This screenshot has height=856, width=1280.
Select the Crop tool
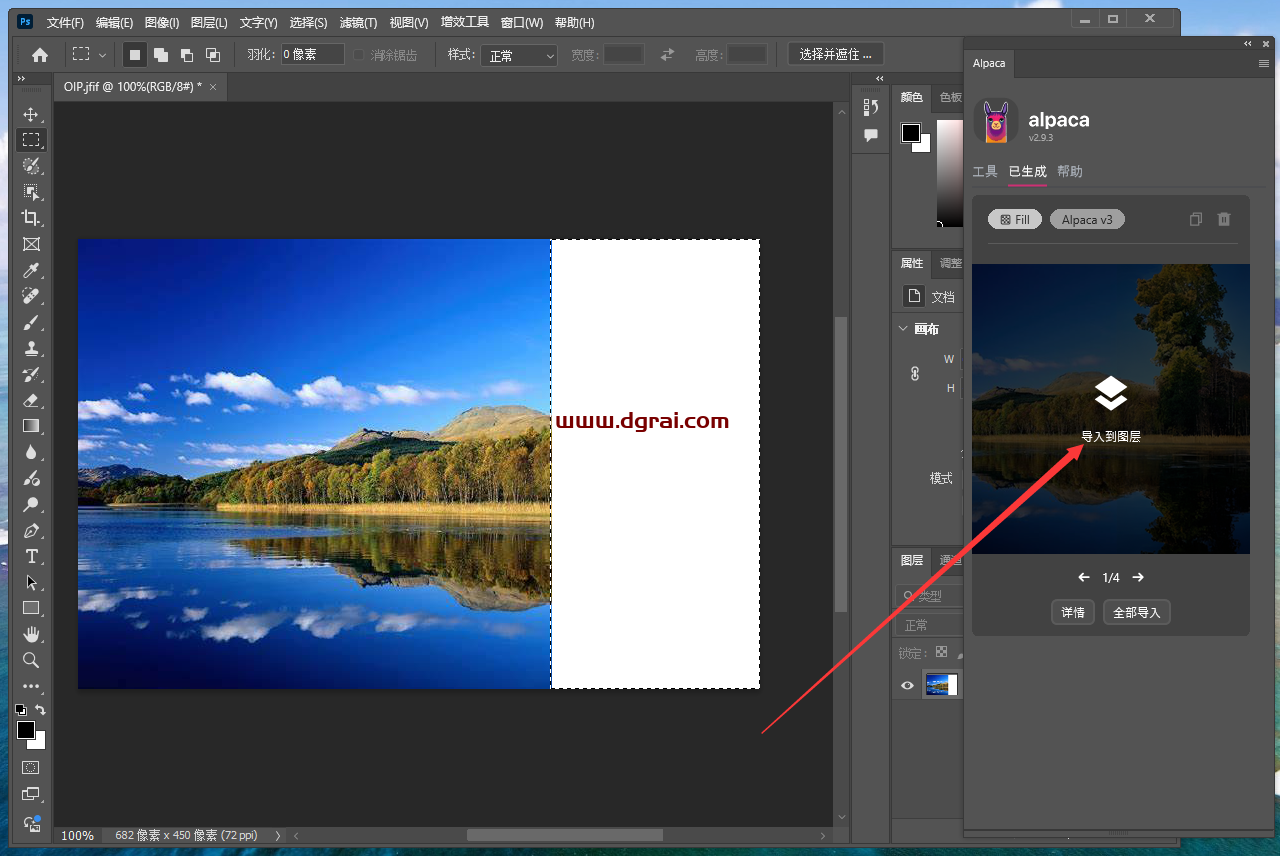[31, 218]
